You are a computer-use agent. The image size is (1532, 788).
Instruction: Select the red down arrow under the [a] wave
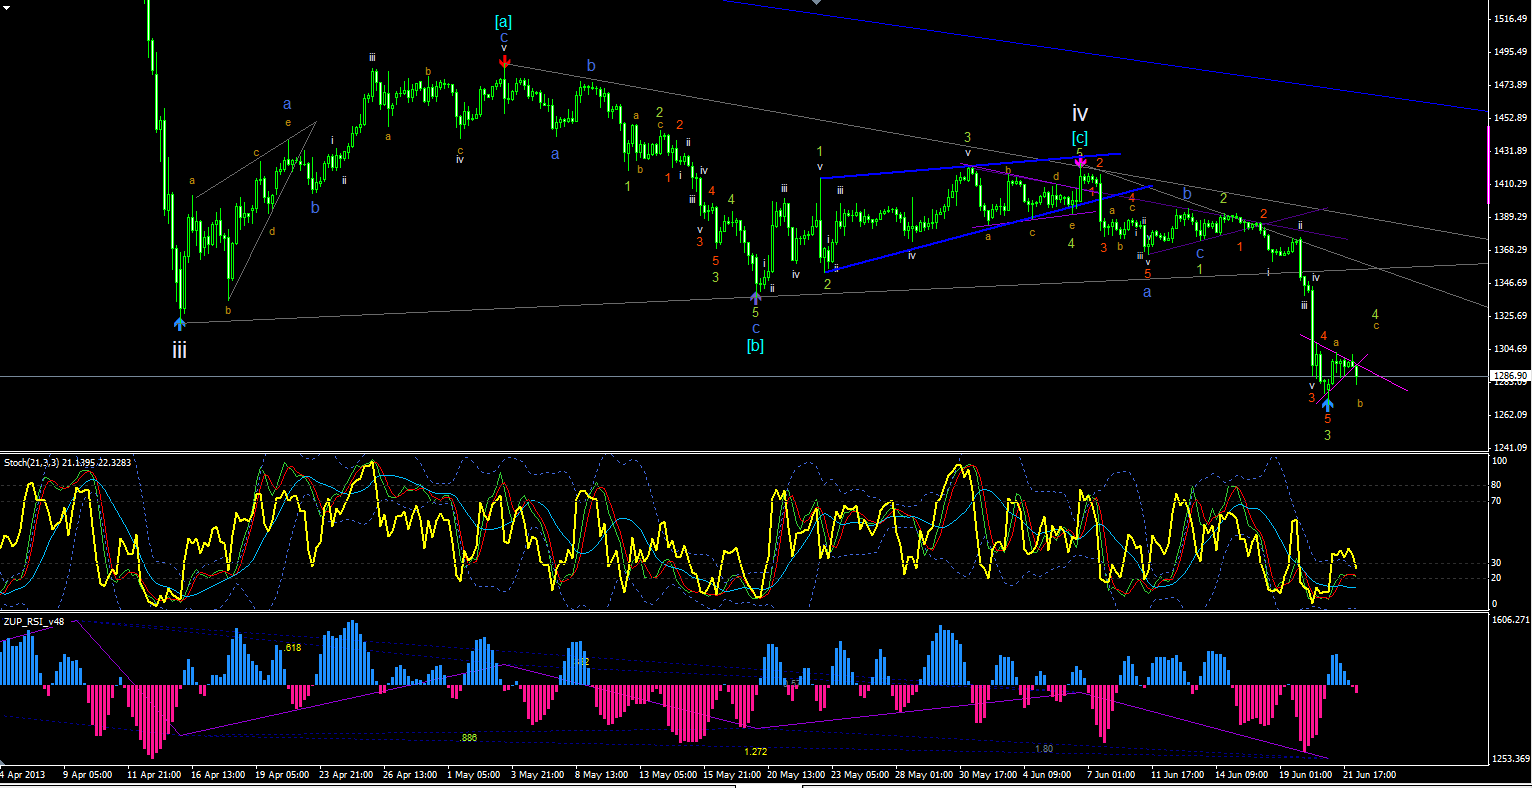click(x=504, y=62)
